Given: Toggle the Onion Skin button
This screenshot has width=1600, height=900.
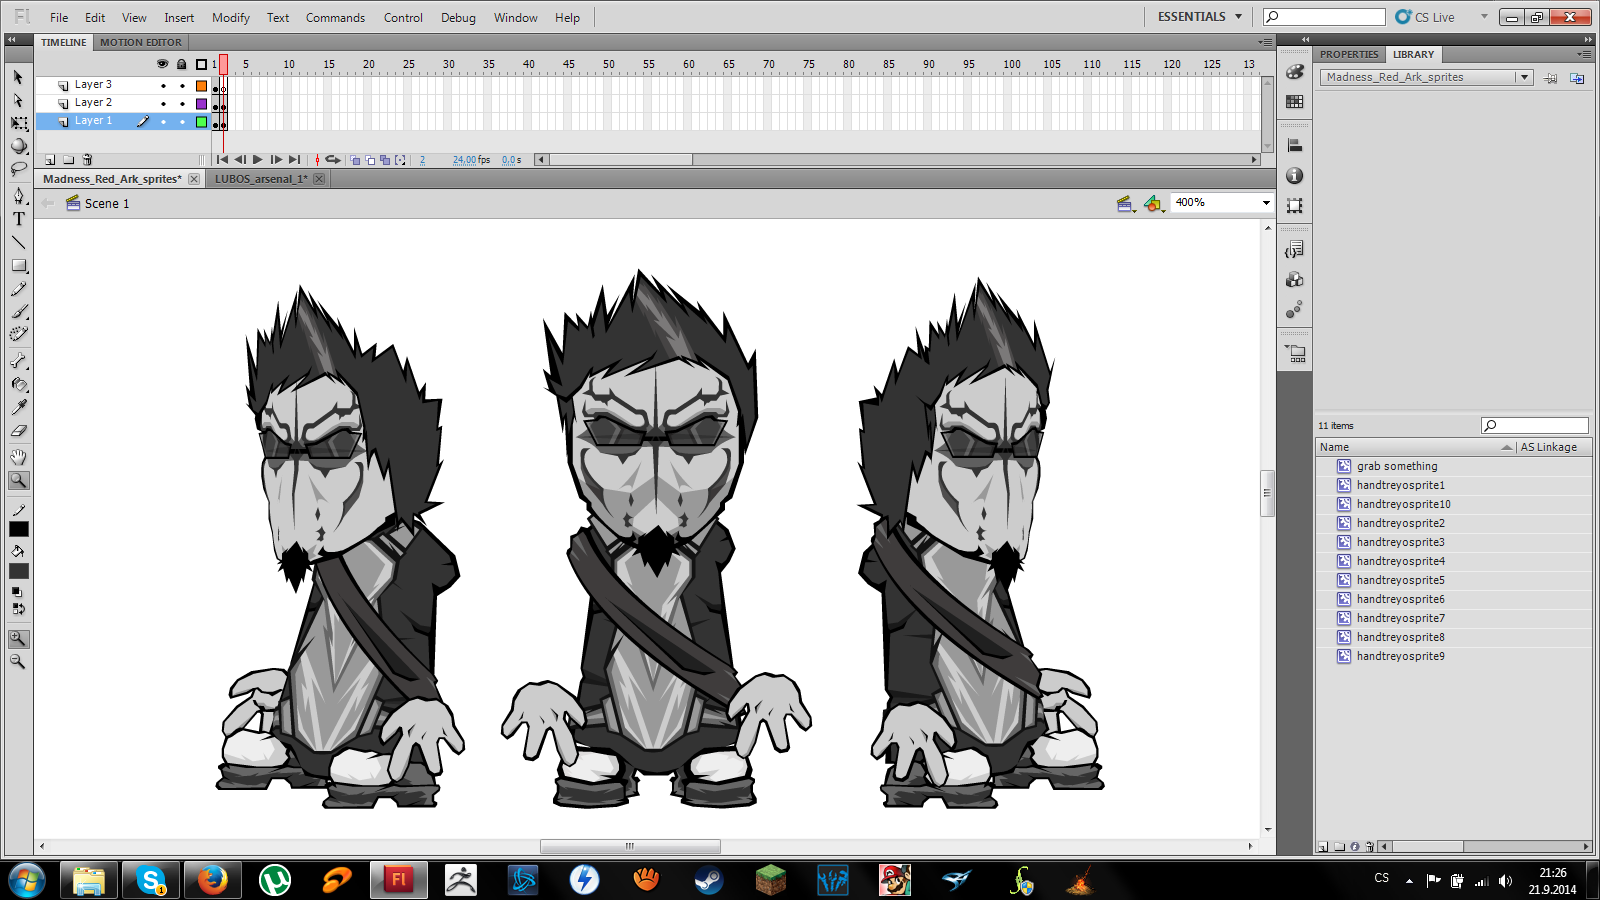Looking at the screenshot, I should tap(355, 160).
